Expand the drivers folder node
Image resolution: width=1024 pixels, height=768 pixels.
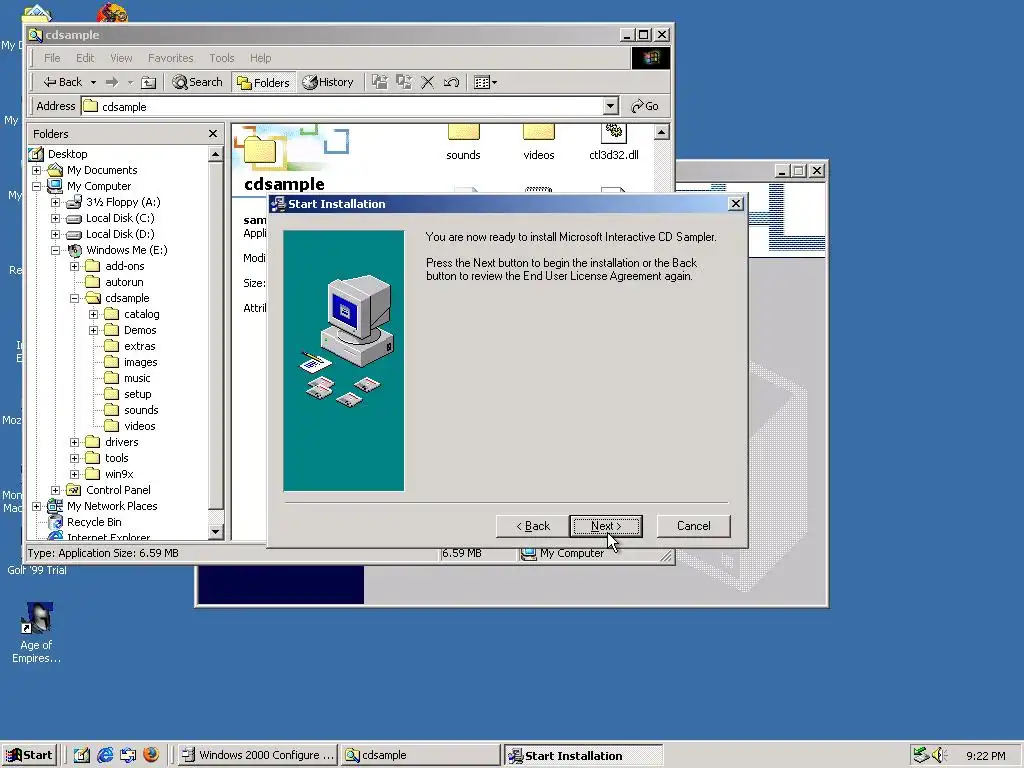(x=74, y=442)
